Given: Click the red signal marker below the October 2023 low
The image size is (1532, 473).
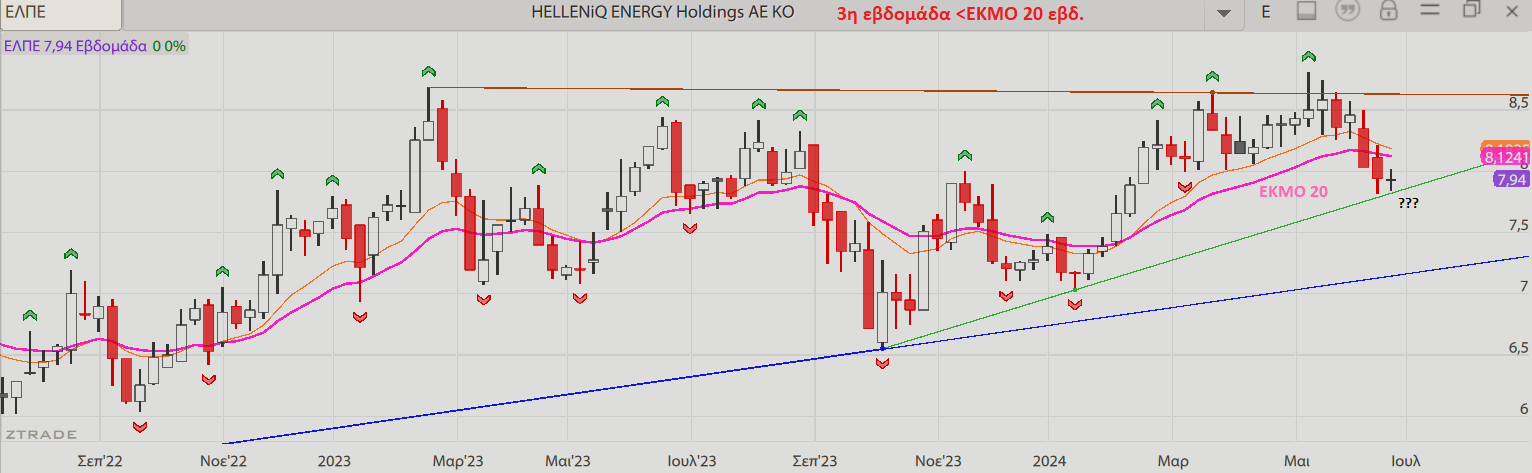Looking at the screenshot, I should (882, 364).
